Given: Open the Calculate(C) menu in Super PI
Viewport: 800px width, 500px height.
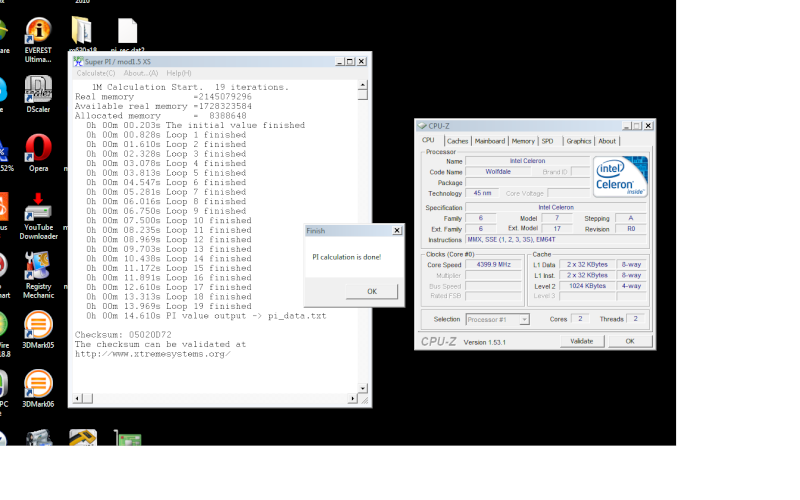Looking at the screenshot, I should [96, 73].
